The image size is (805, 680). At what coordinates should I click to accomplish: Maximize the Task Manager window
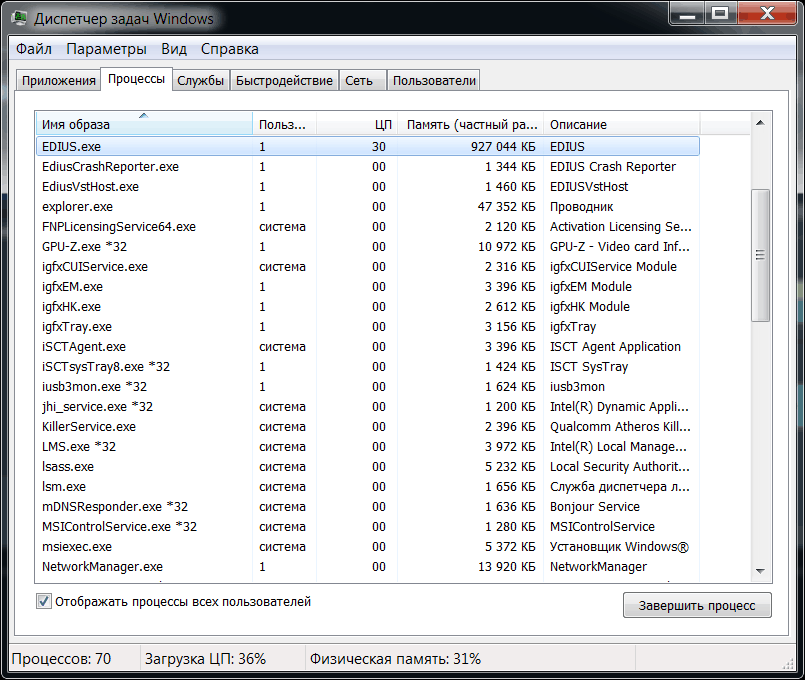(720, 14)
